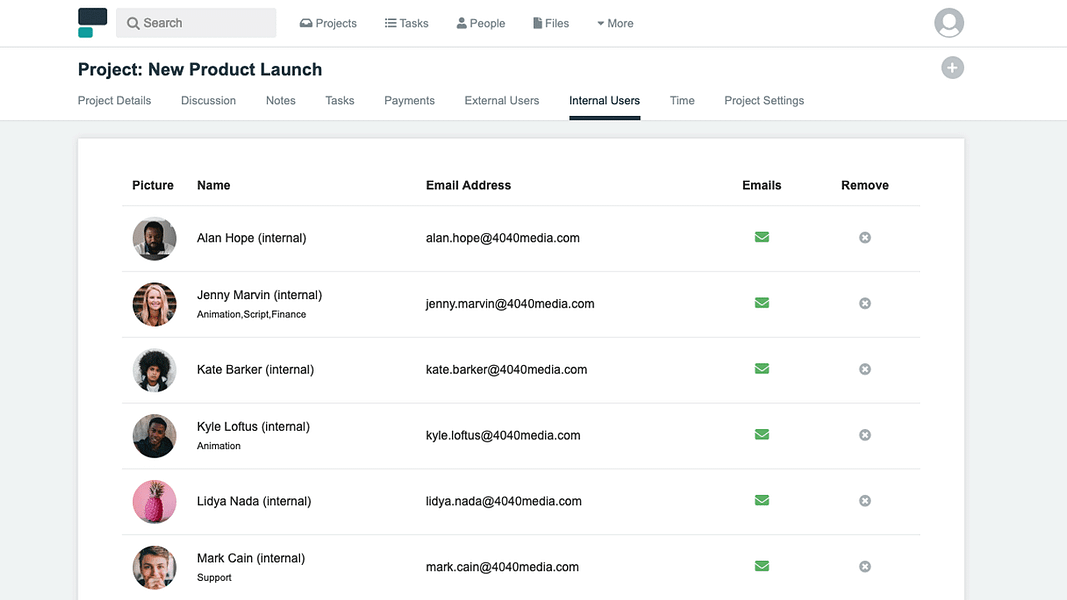Viewport: 1067px width, 600px height.
Task: Click alan.hope@4040media.com email
Action: coord(502,238)
